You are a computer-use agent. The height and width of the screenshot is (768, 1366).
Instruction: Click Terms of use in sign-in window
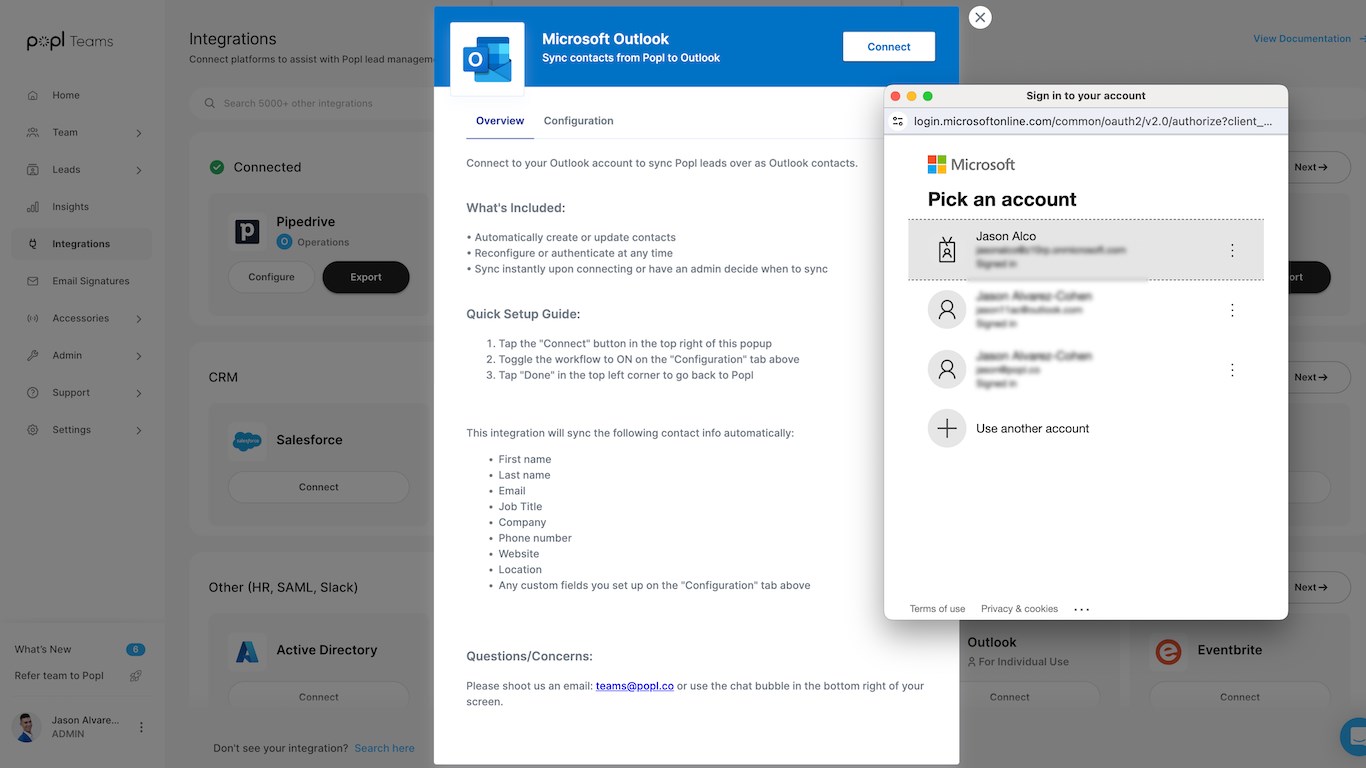[938, 609]
